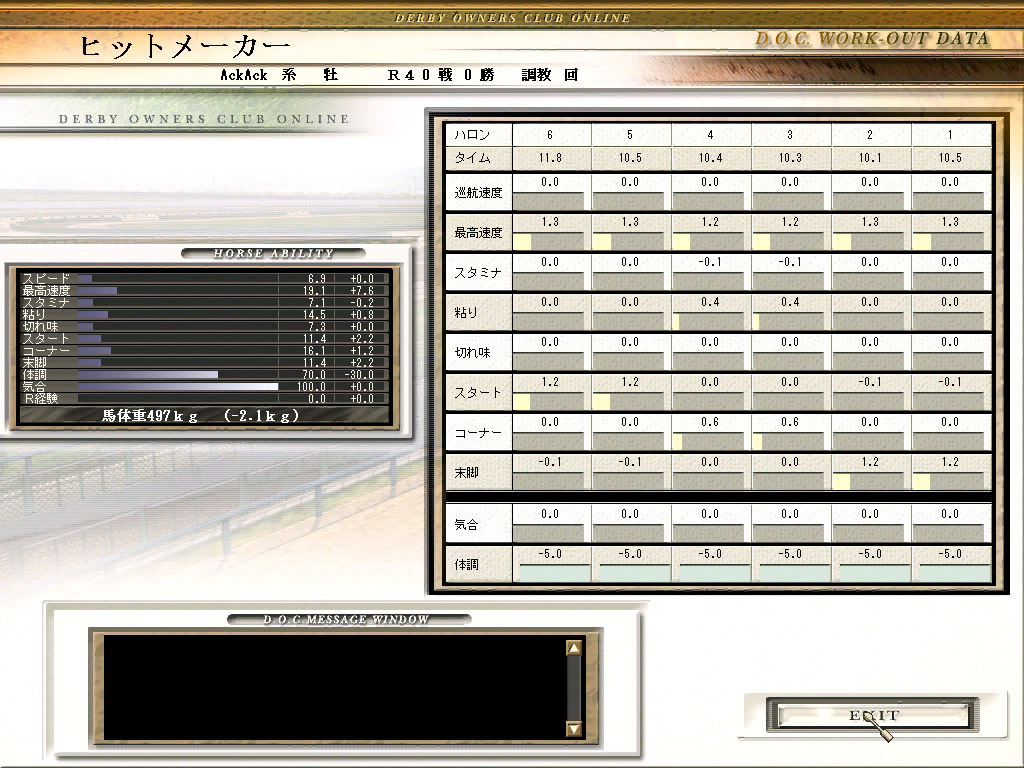1024x768 pixels.
Task: Click inside the black D.O.C. message window
Action: 334,688
